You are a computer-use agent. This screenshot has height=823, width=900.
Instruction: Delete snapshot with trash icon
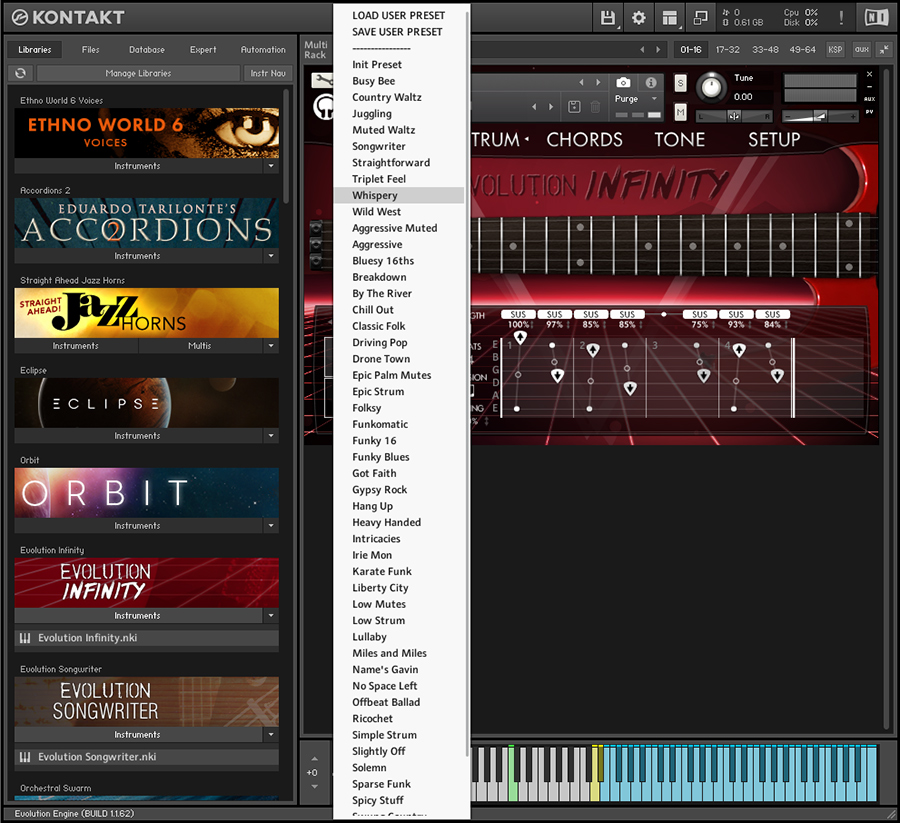[595, 106]
